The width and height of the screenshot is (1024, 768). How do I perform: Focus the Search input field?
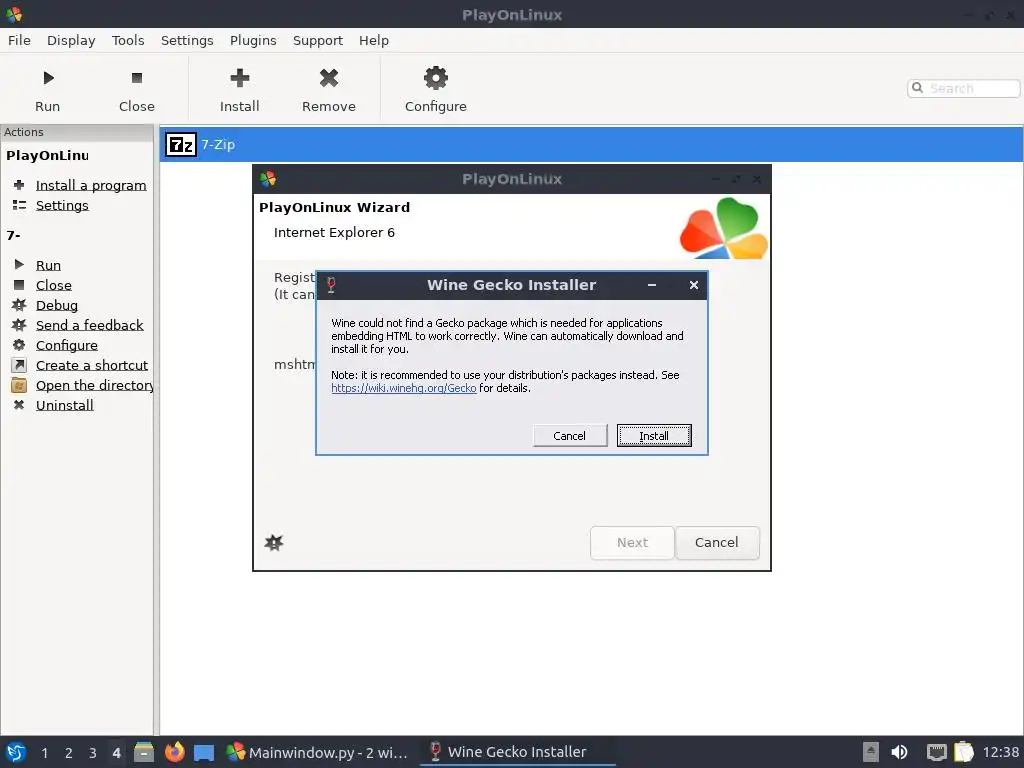964,88
